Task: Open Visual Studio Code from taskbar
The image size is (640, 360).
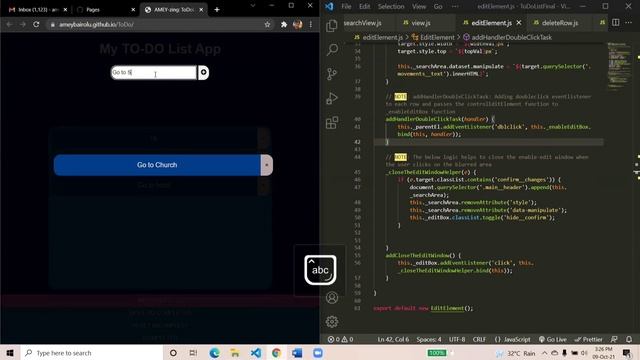Action: coord(256,353)
